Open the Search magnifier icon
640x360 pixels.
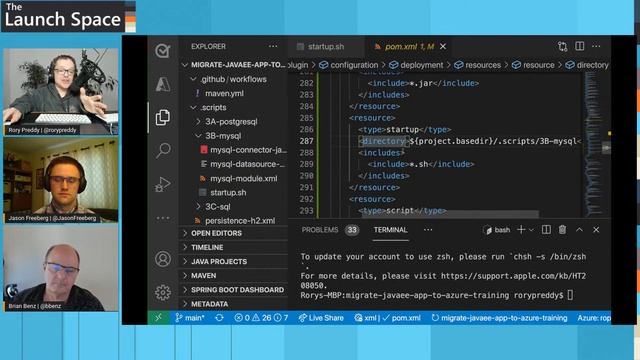click(x=163, y=150)
